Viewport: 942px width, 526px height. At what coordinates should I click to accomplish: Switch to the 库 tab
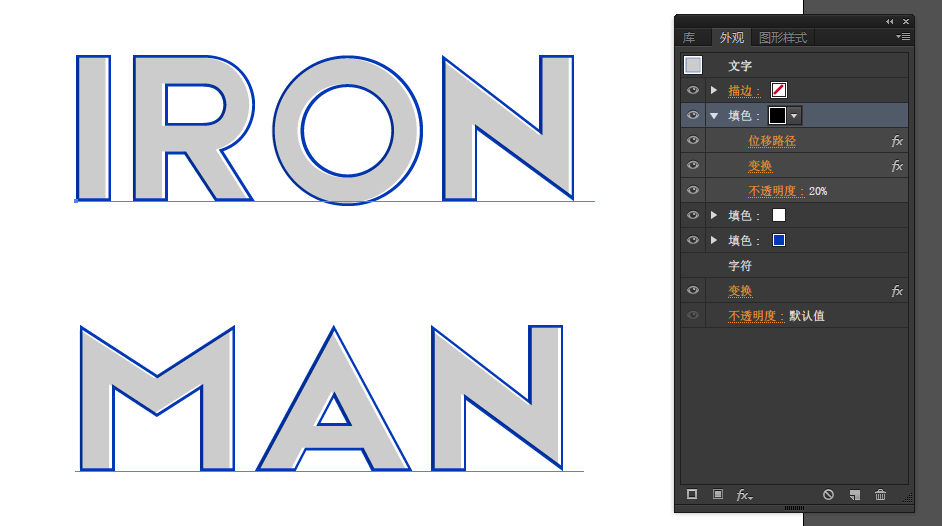689,38
